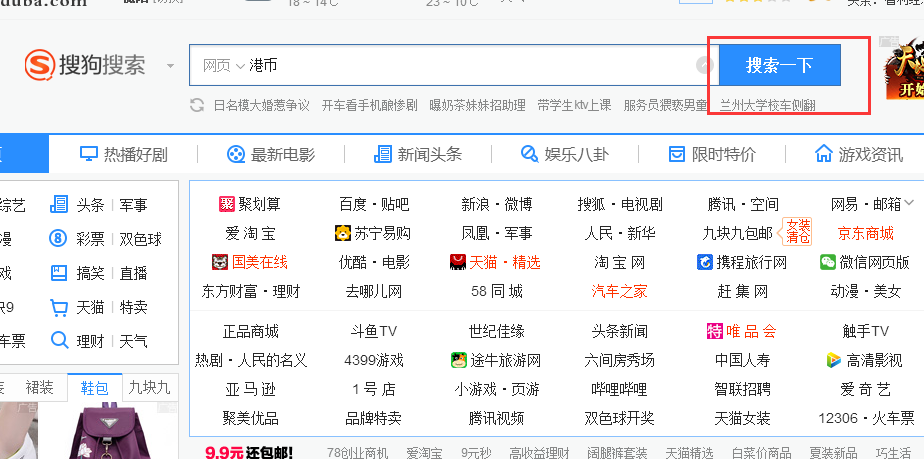Image resolution: width=924 pixels, height=459 pixels.
Task: Click the 头条 news icon in sidebar
Action: pyautogui.click(x=59, y=204)
